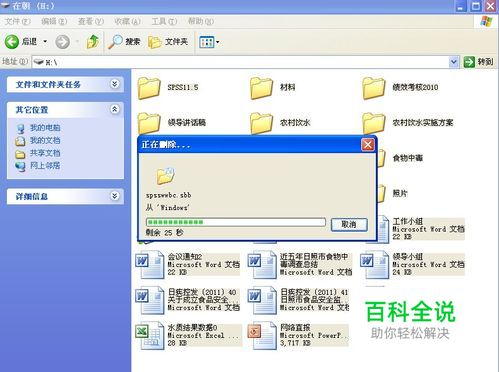Viewport: 499px width, 372px height.
Task: Select the 农村饮水实施方案 folder icon
Action: coord(373,123)
